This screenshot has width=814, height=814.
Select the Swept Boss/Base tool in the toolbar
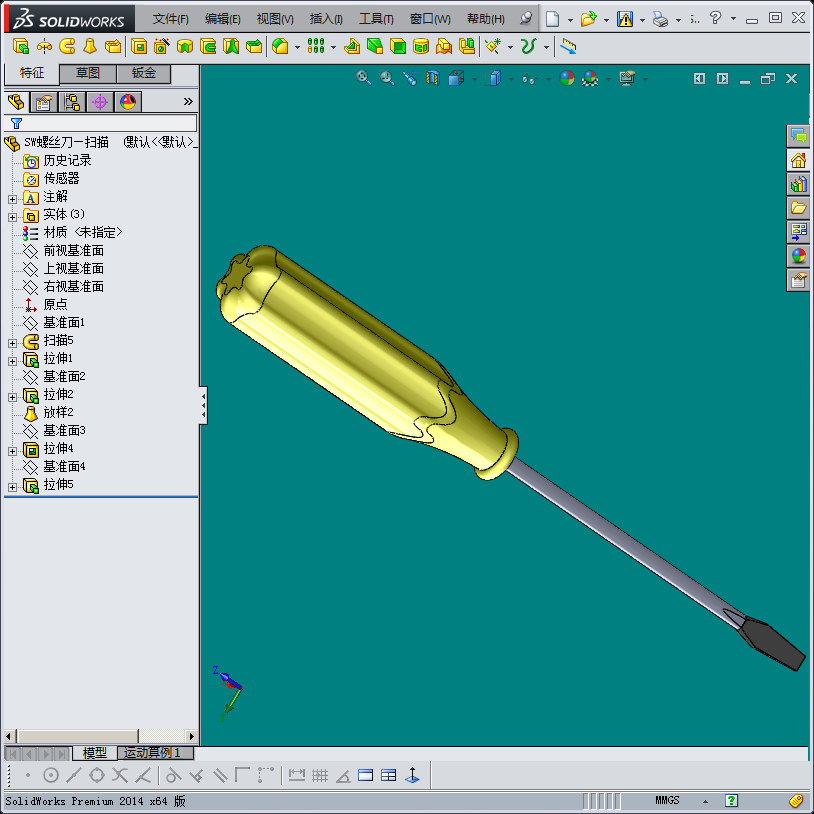pyautogui.click(x=67, y=47)
